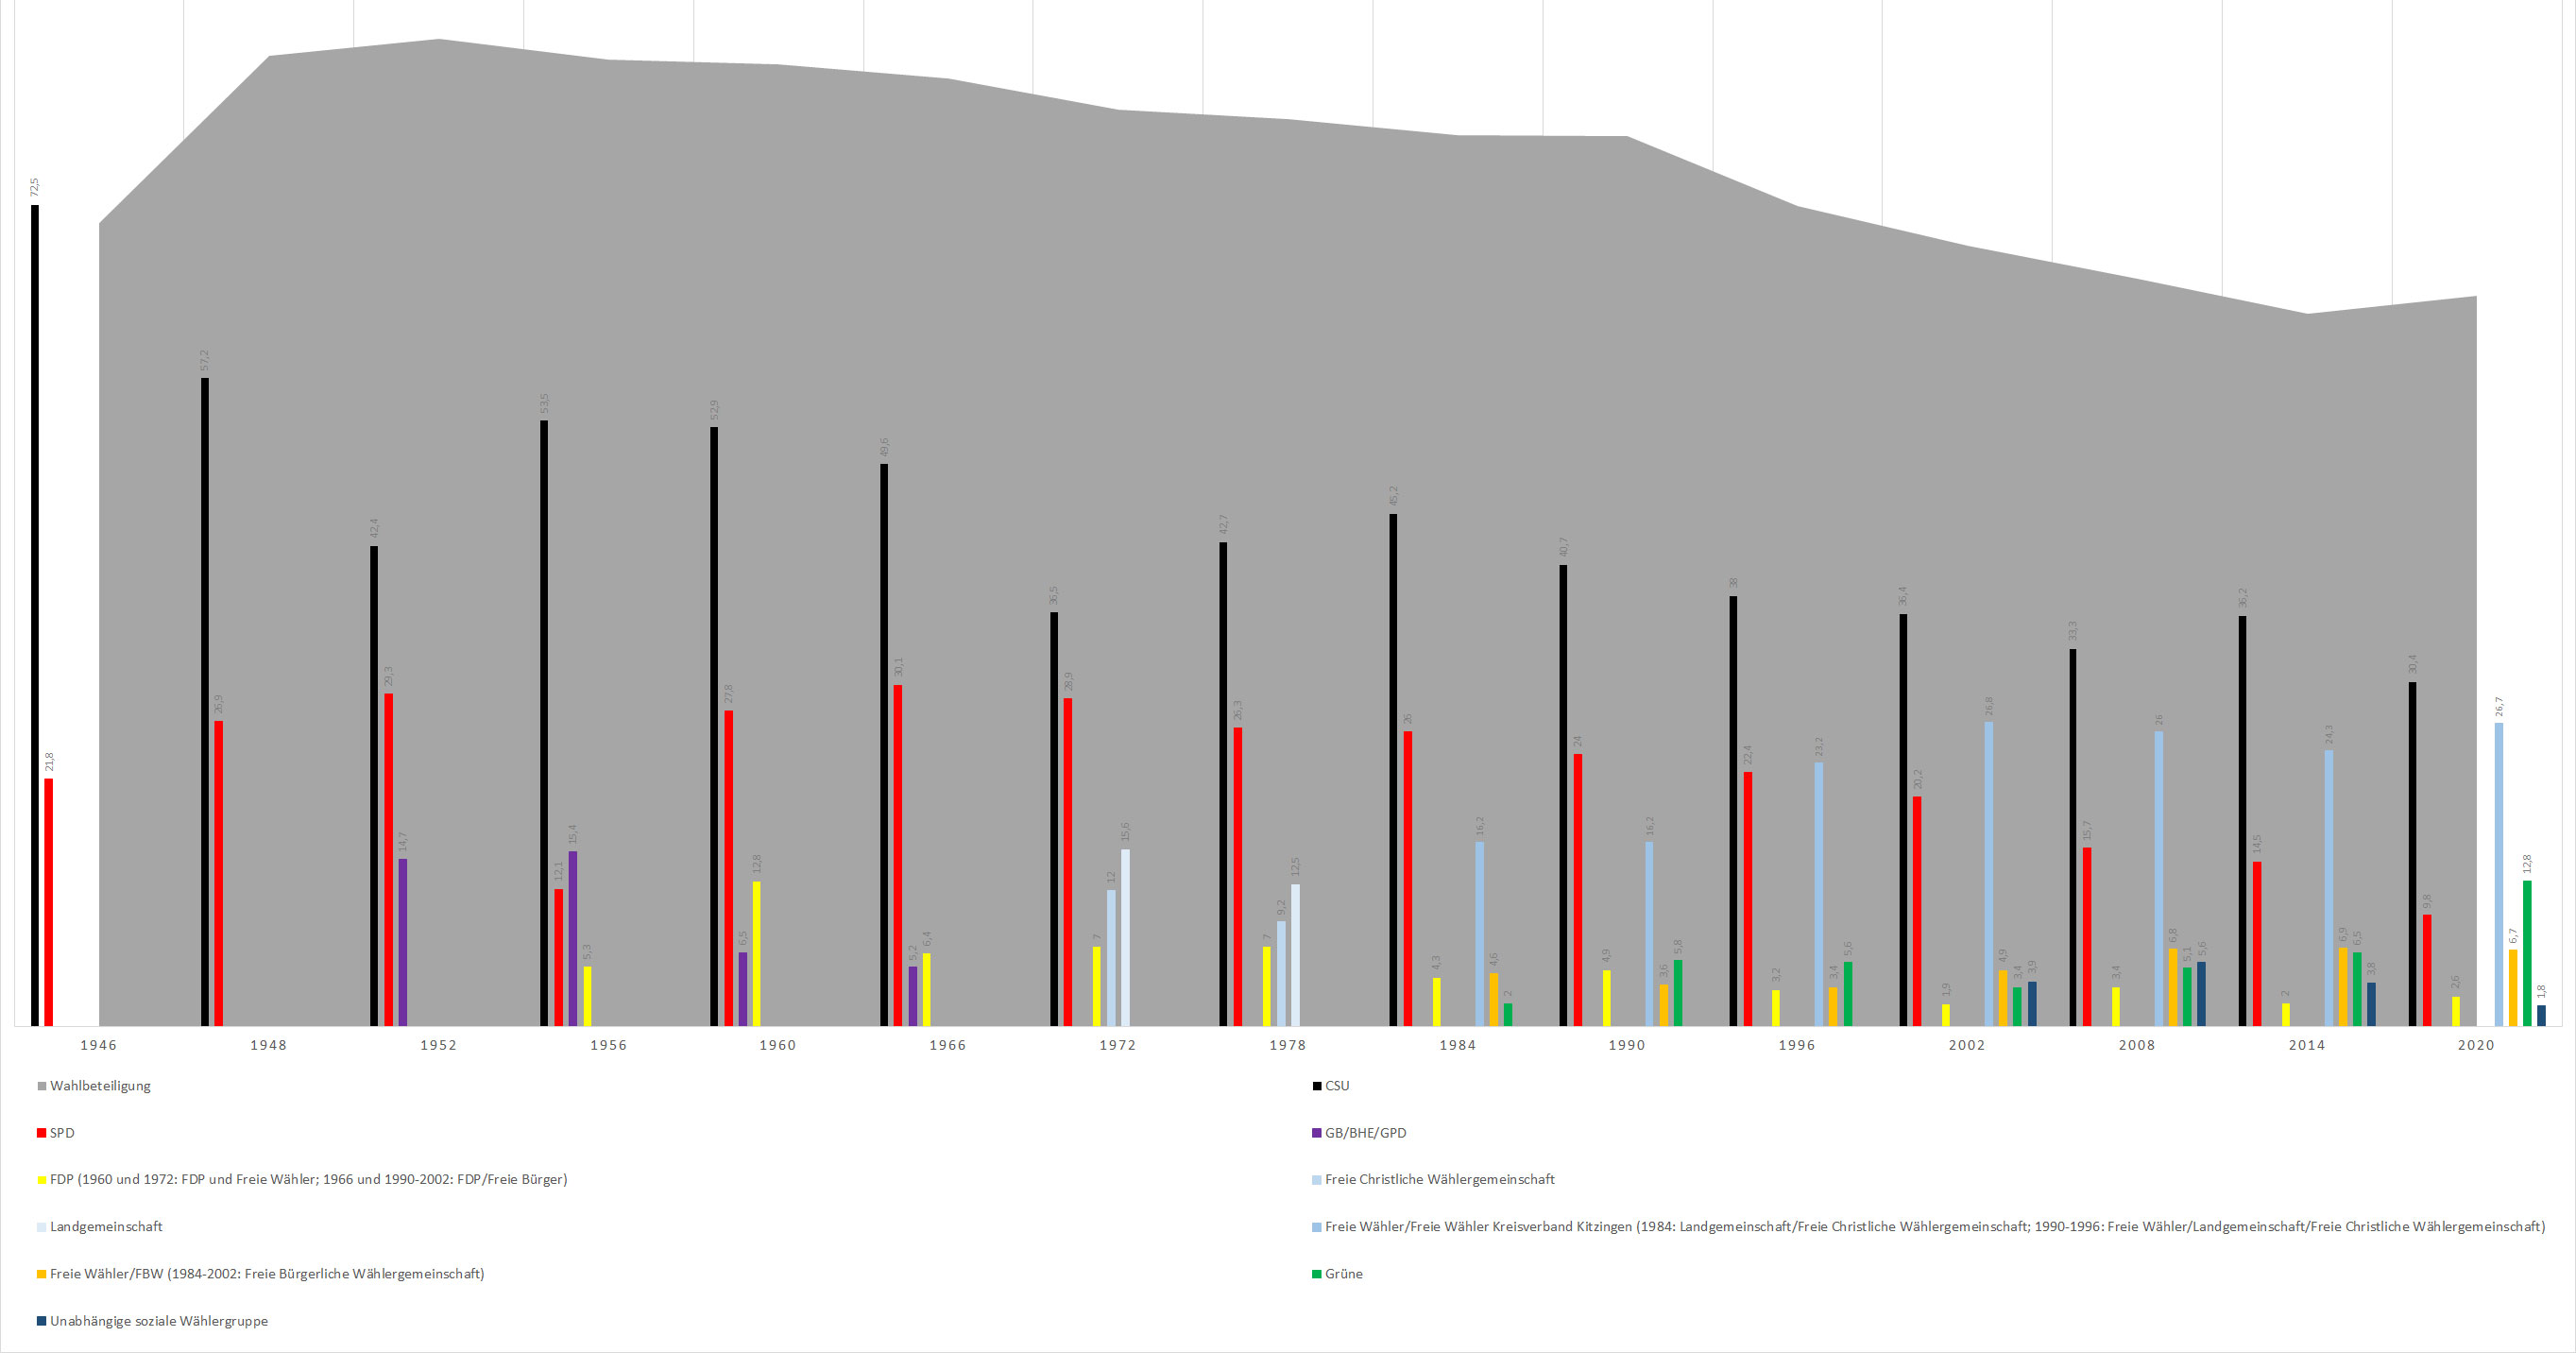This screenshot has width=2576, height=1353.
Task: Click the Landgemeinschaft legend label
Action: pyautogui.click(x=106, y=1227)
